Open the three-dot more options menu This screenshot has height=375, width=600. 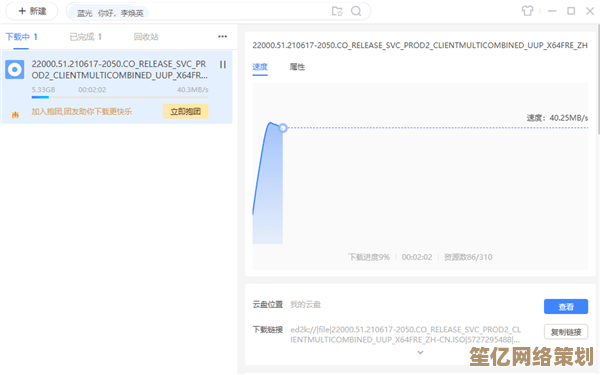pyautogui.click(x=222, y=36)
